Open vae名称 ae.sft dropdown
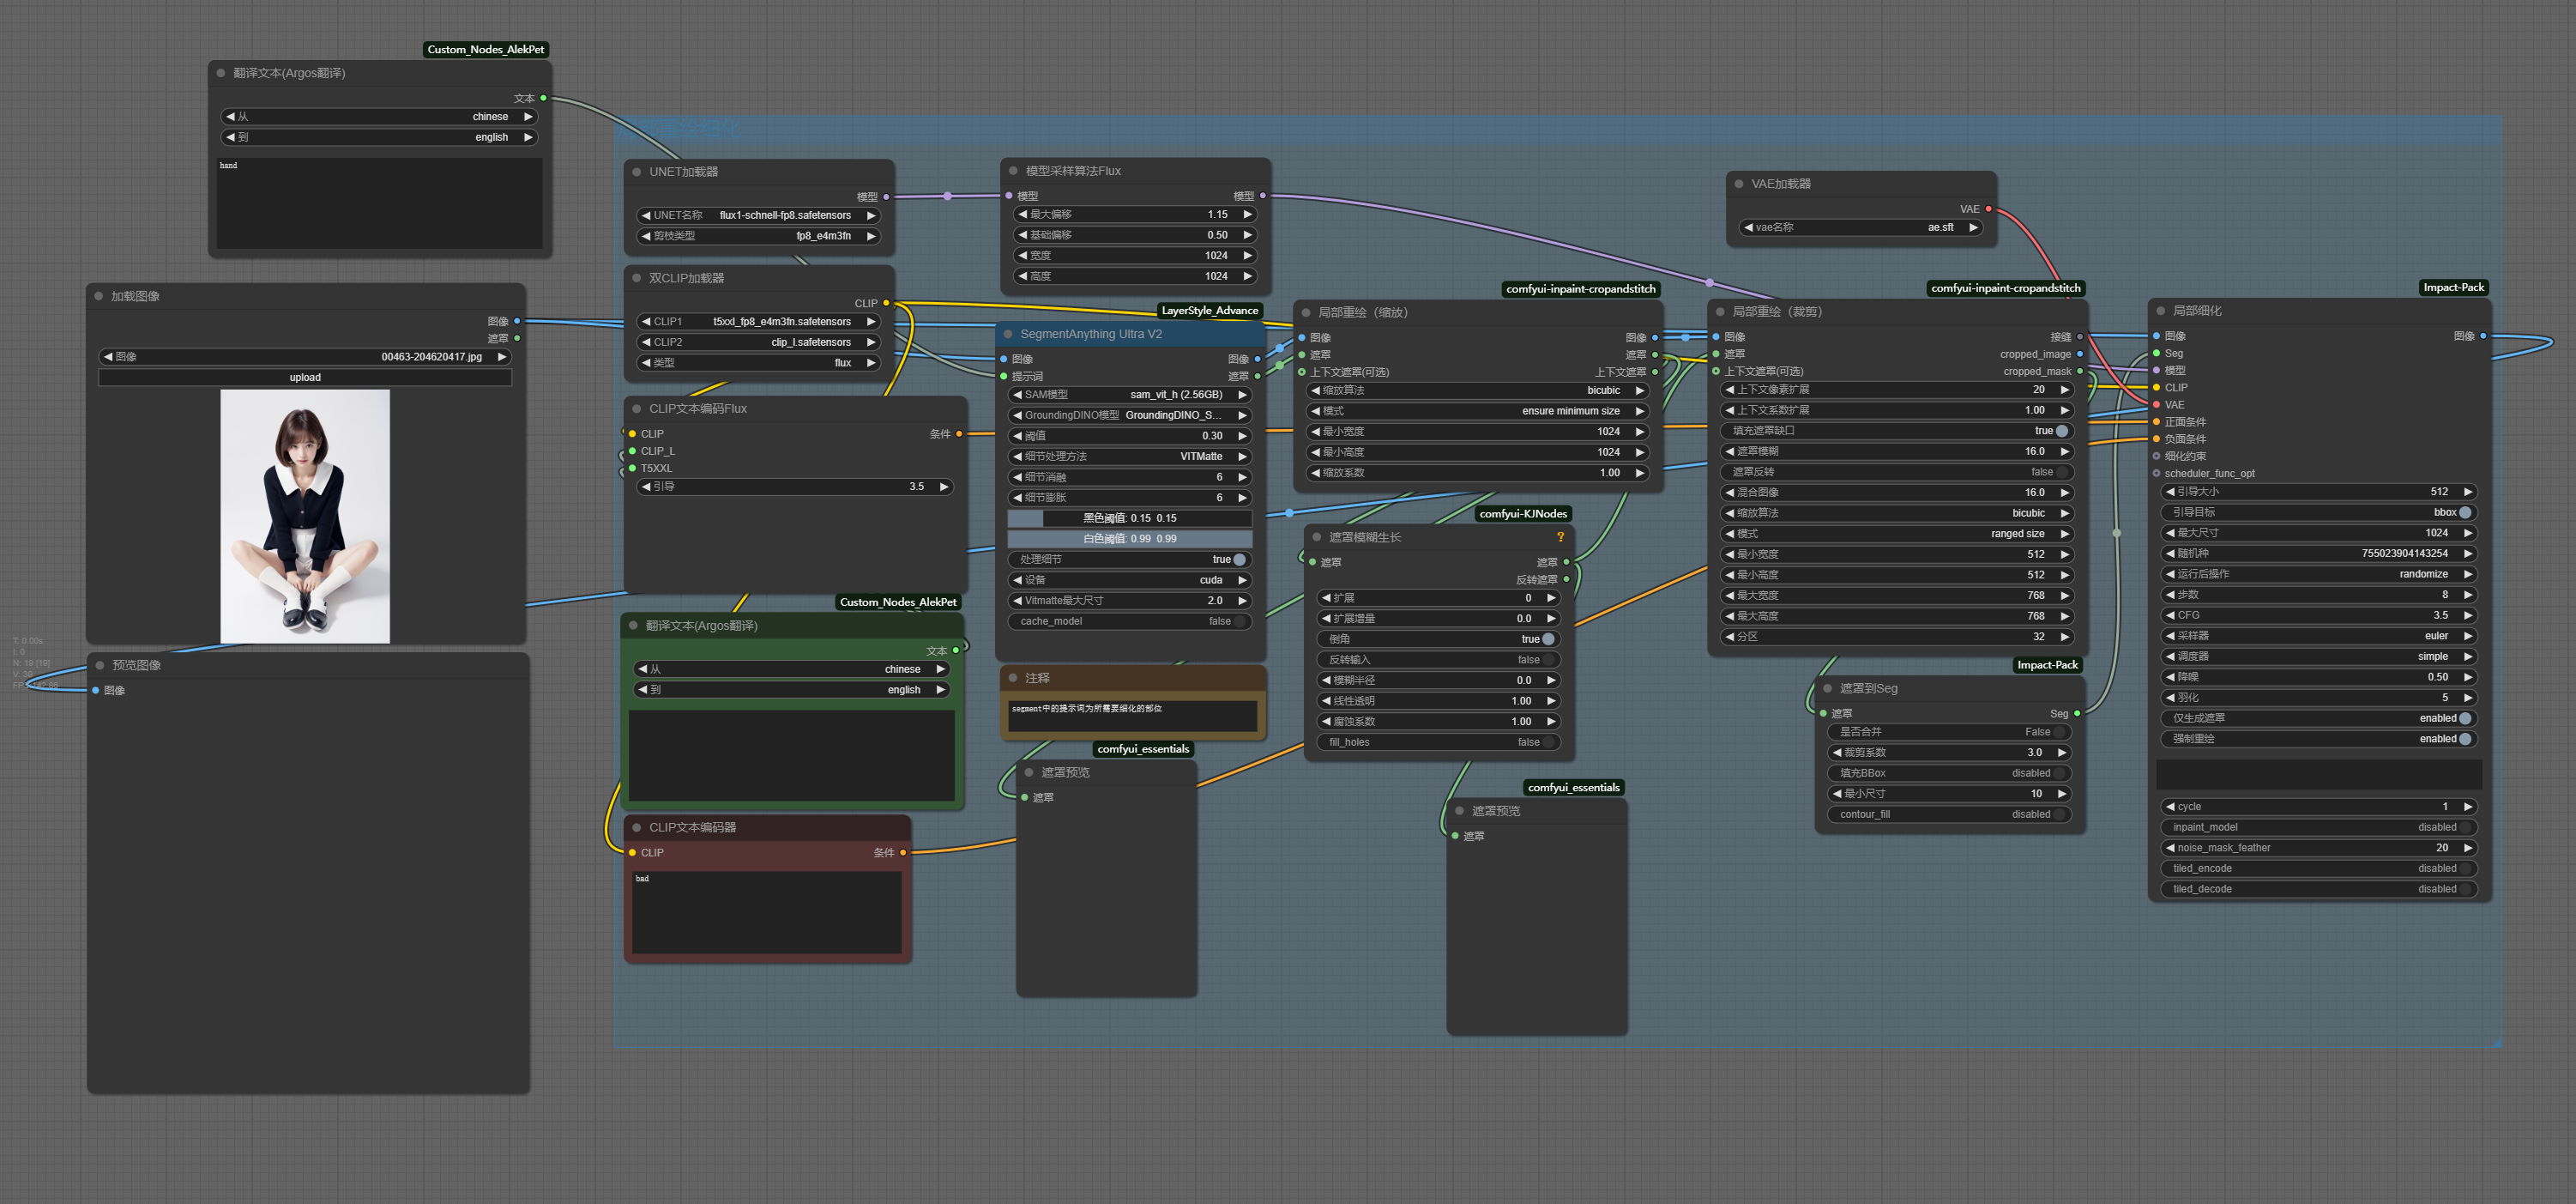This screenshot has height=1204, width=2576. point(1861,228)
